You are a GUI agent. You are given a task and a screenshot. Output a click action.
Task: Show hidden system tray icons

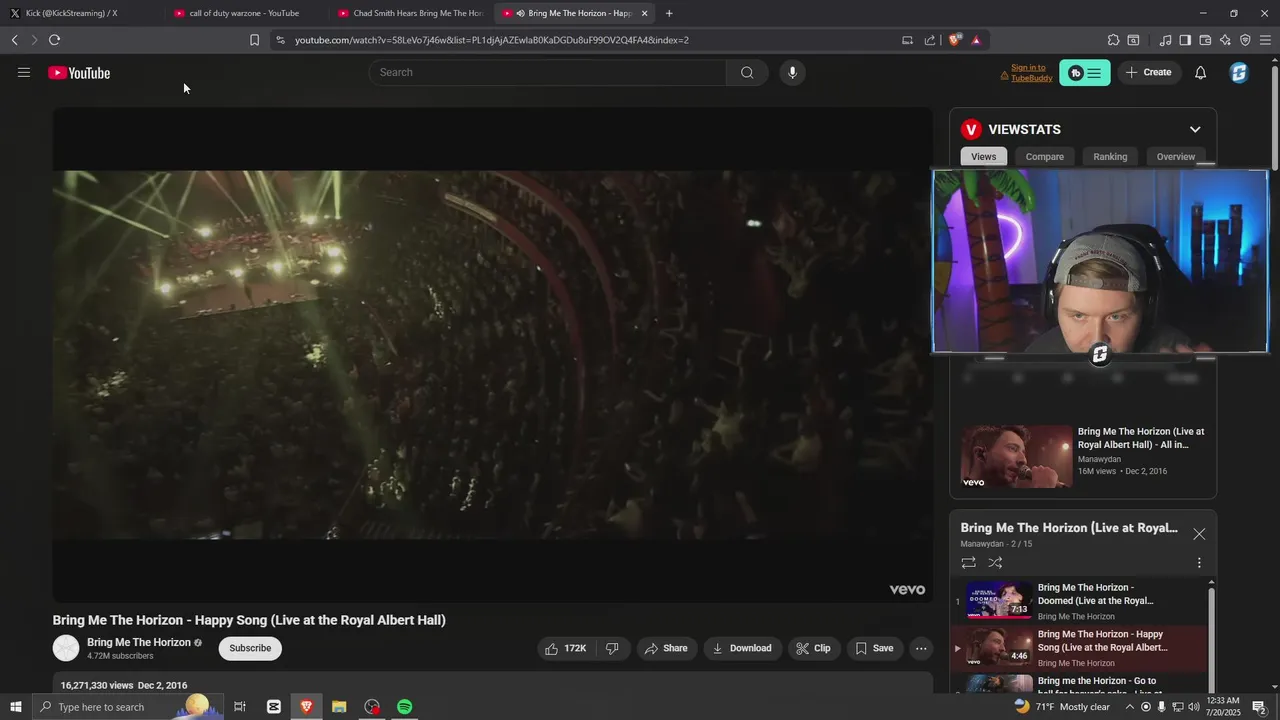click(1130, 707)
